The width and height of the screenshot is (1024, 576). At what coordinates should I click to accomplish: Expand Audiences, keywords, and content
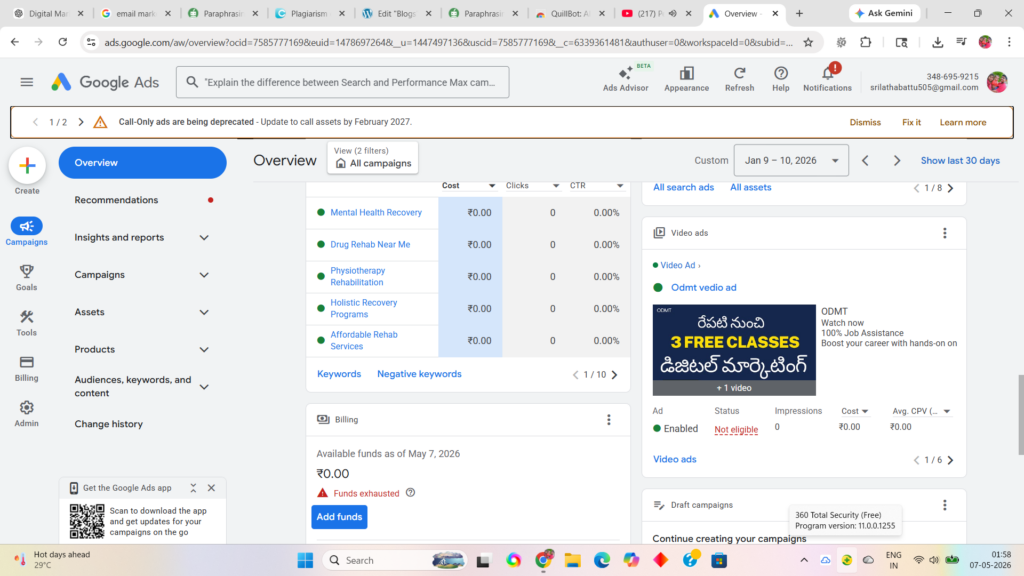coord(204,387)
